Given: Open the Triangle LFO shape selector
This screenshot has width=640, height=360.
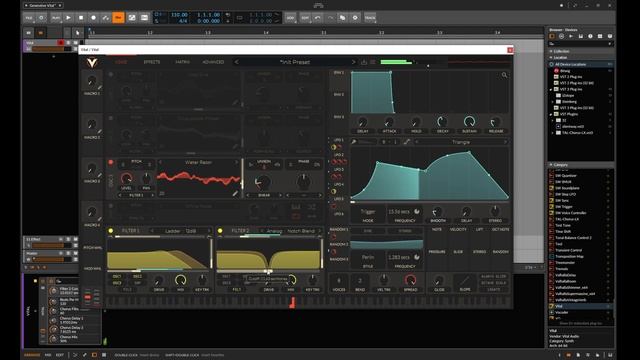Looking at the screenshot, I should click(460, 142).
